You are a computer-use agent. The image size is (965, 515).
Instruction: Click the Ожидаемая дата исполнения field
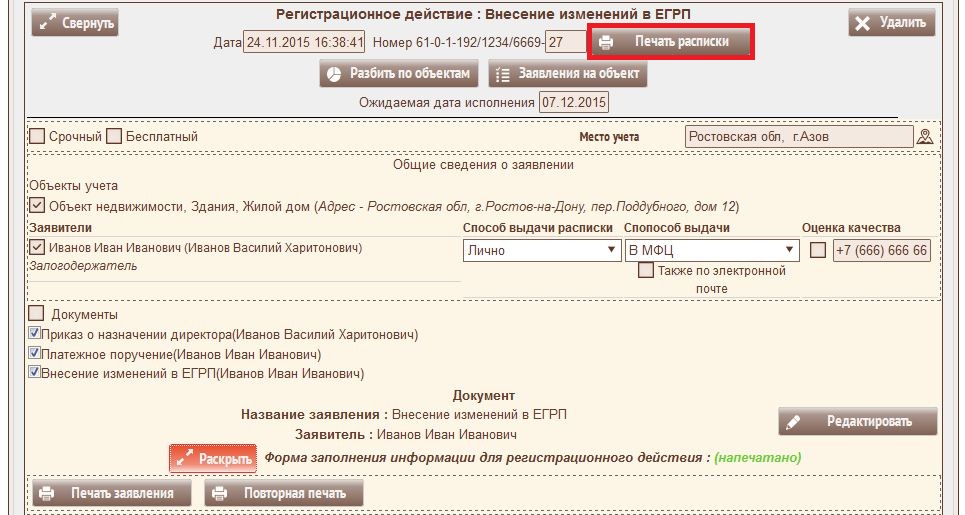[573, 102]
